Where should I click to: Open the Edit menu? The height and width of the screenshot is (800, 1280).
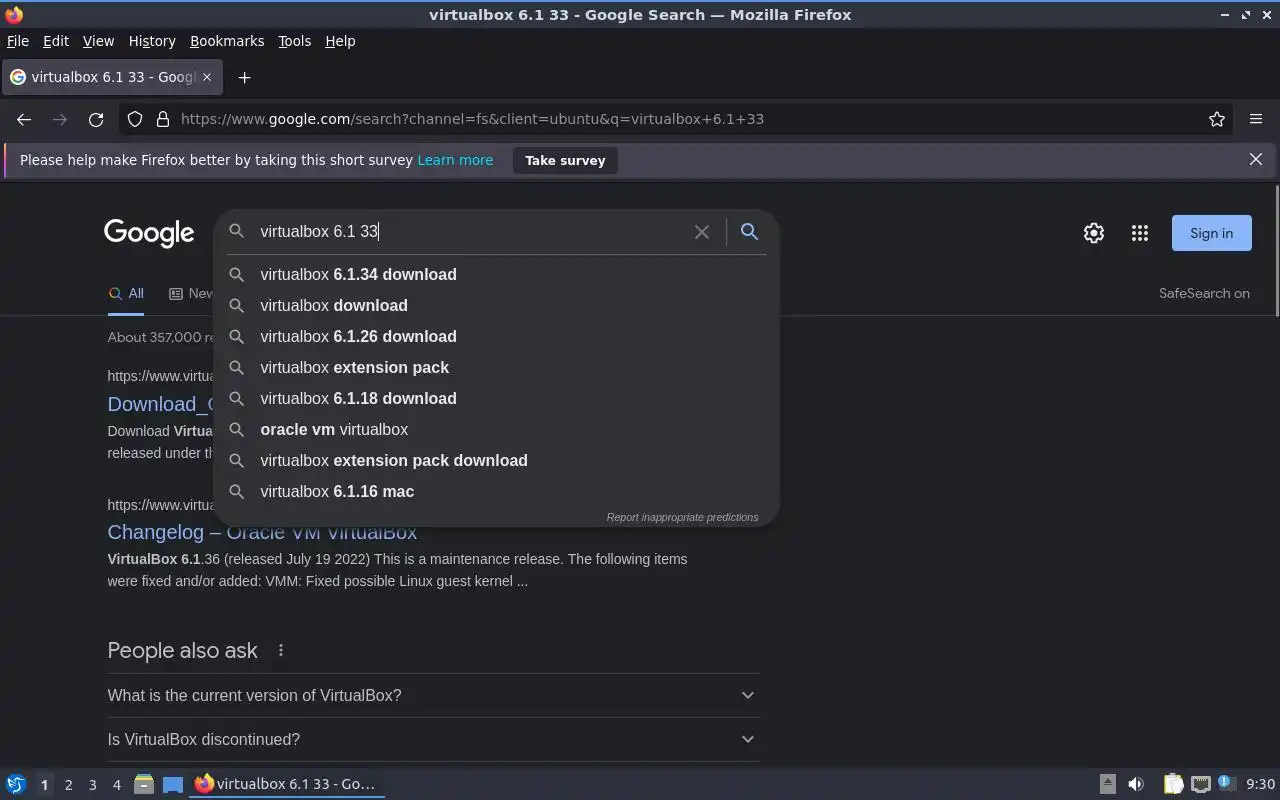coord(56,41)
